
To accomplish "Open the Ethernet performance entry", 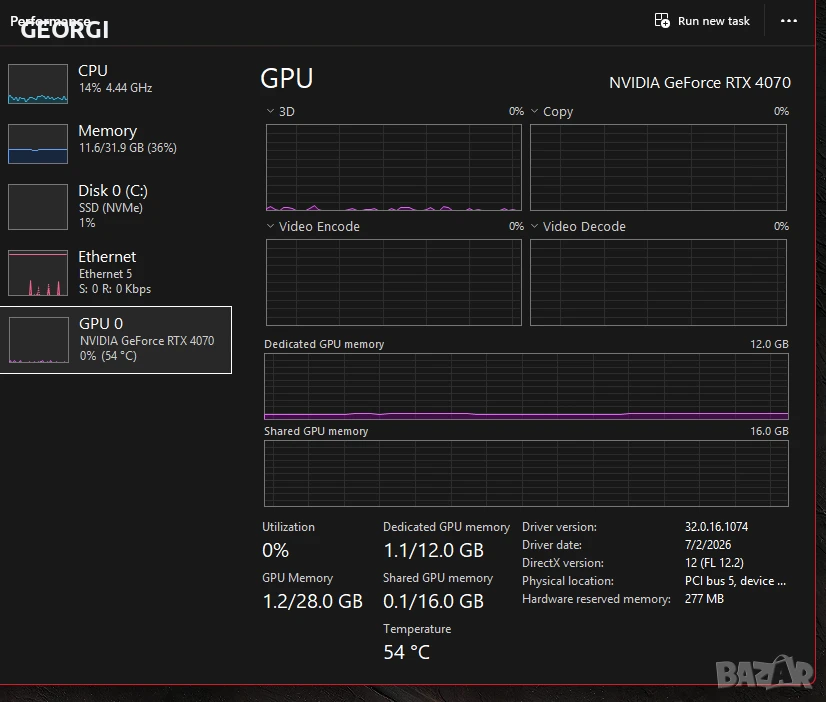I will [116, 272].
